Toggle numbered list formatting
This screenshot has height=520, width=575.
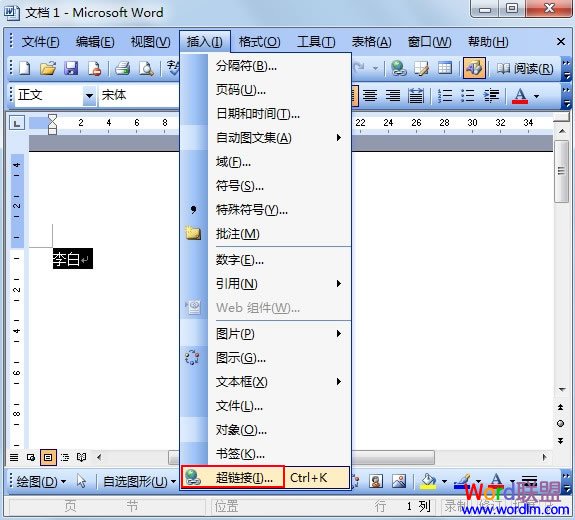coord(445,96)
